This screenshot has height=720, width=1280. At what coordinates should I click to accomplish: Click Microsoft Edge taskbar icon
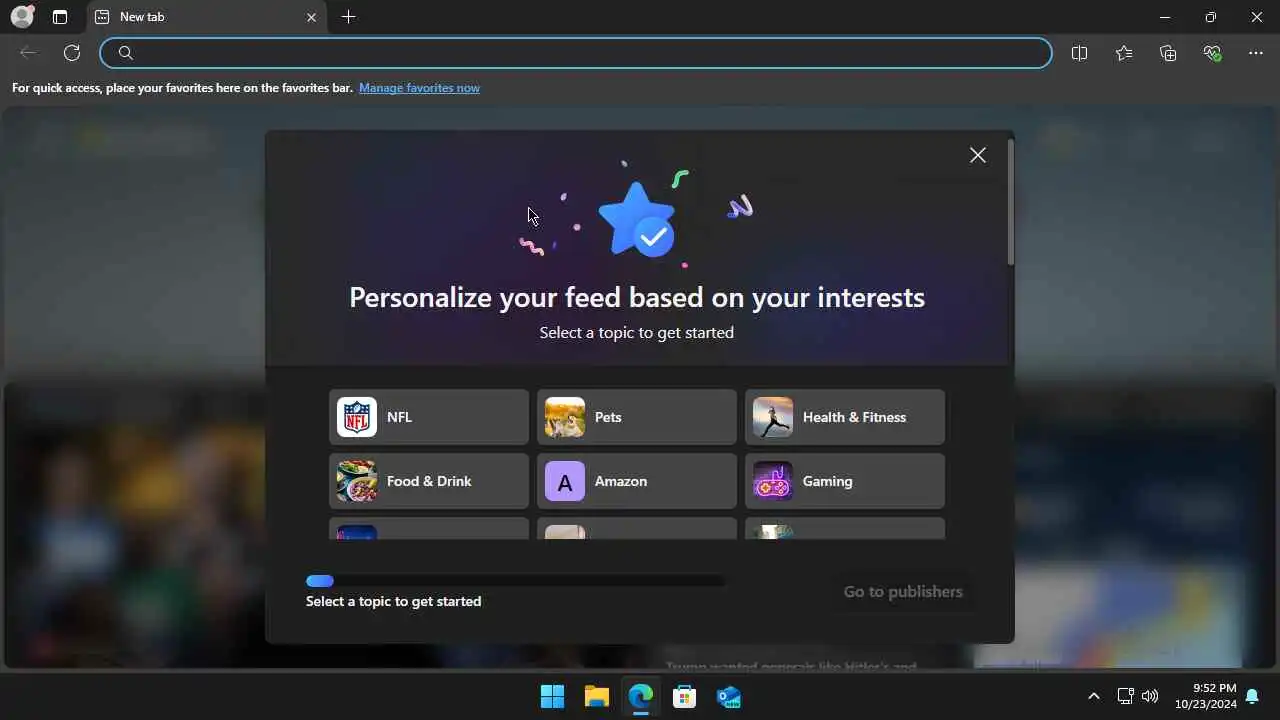641,696
